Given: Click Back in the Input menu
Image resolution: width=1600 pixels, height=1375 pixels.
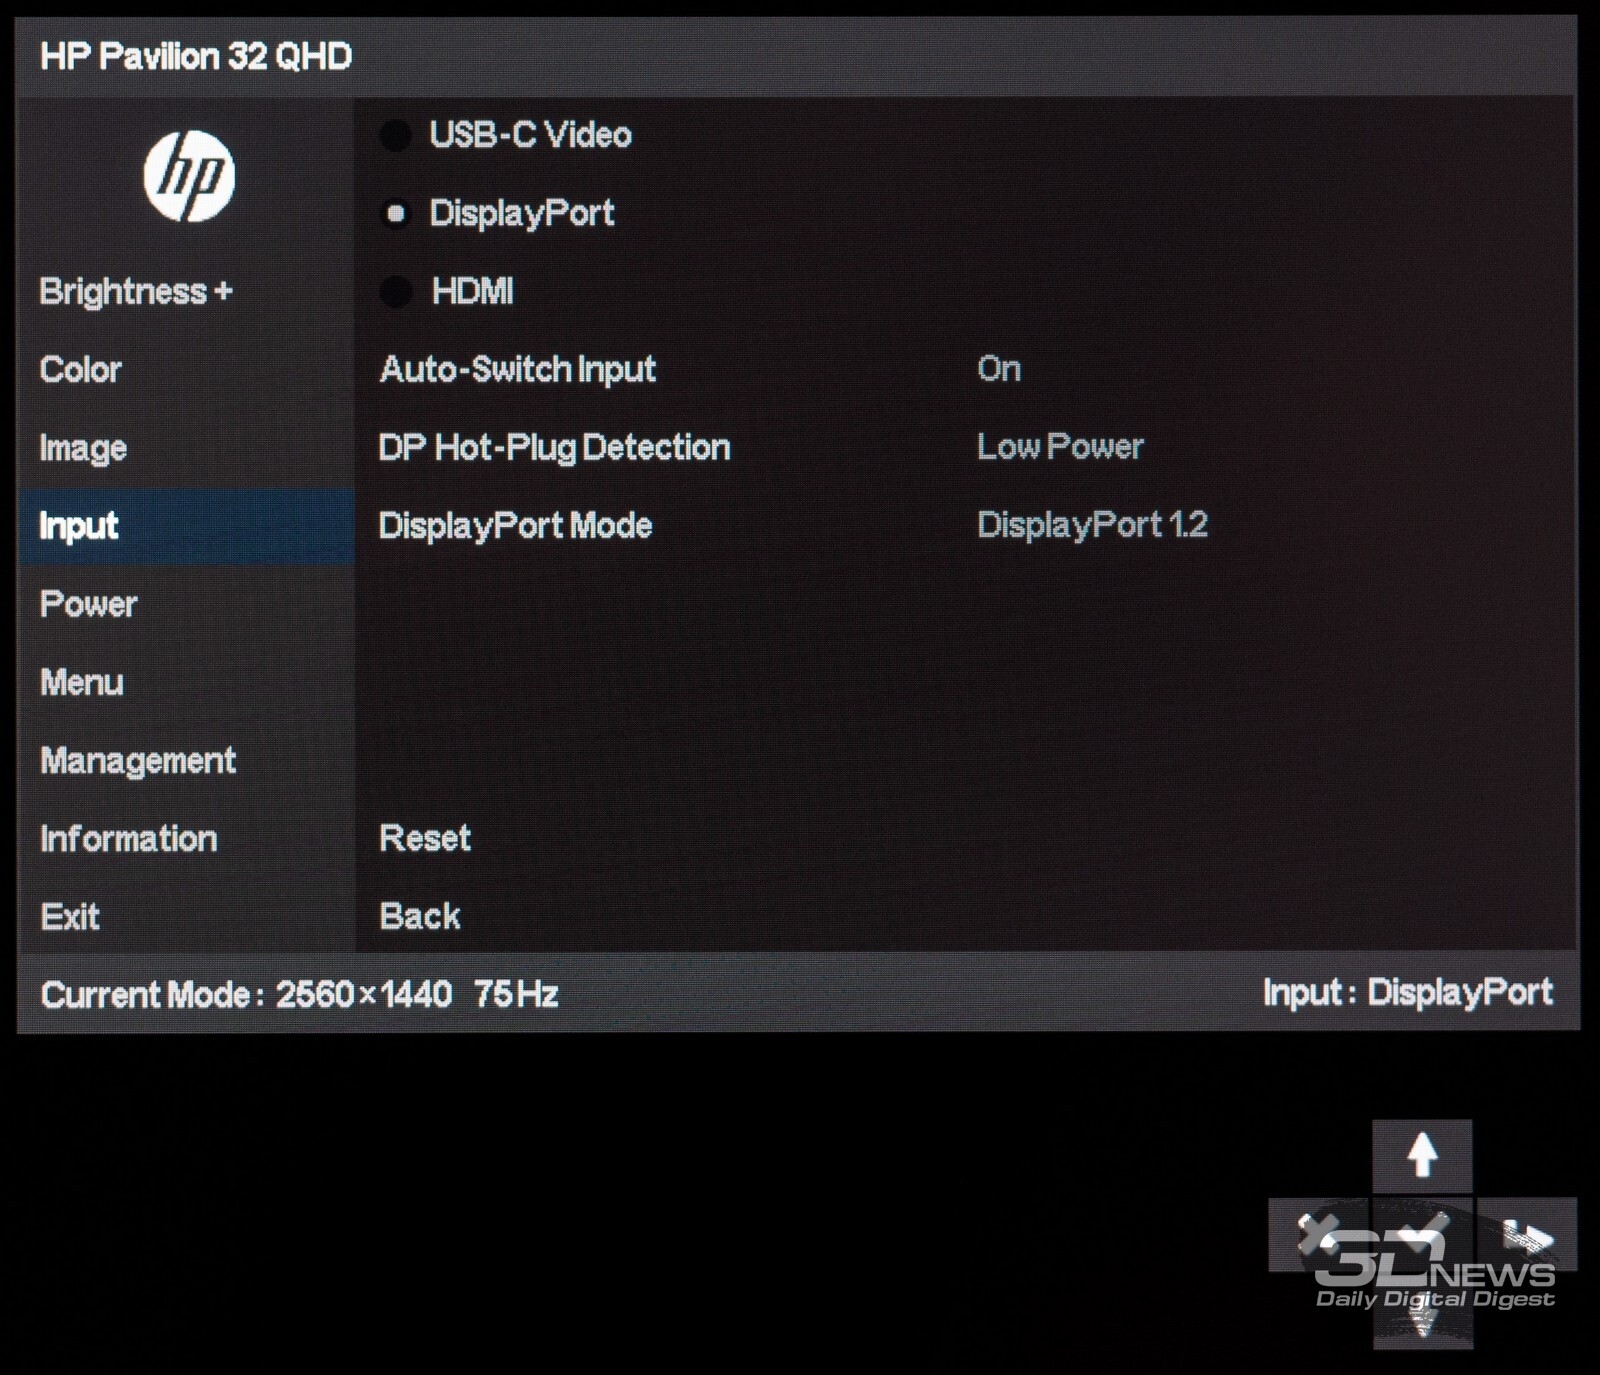Looking at the screenshot, I should pyautogui.click(x=420, y=917).
